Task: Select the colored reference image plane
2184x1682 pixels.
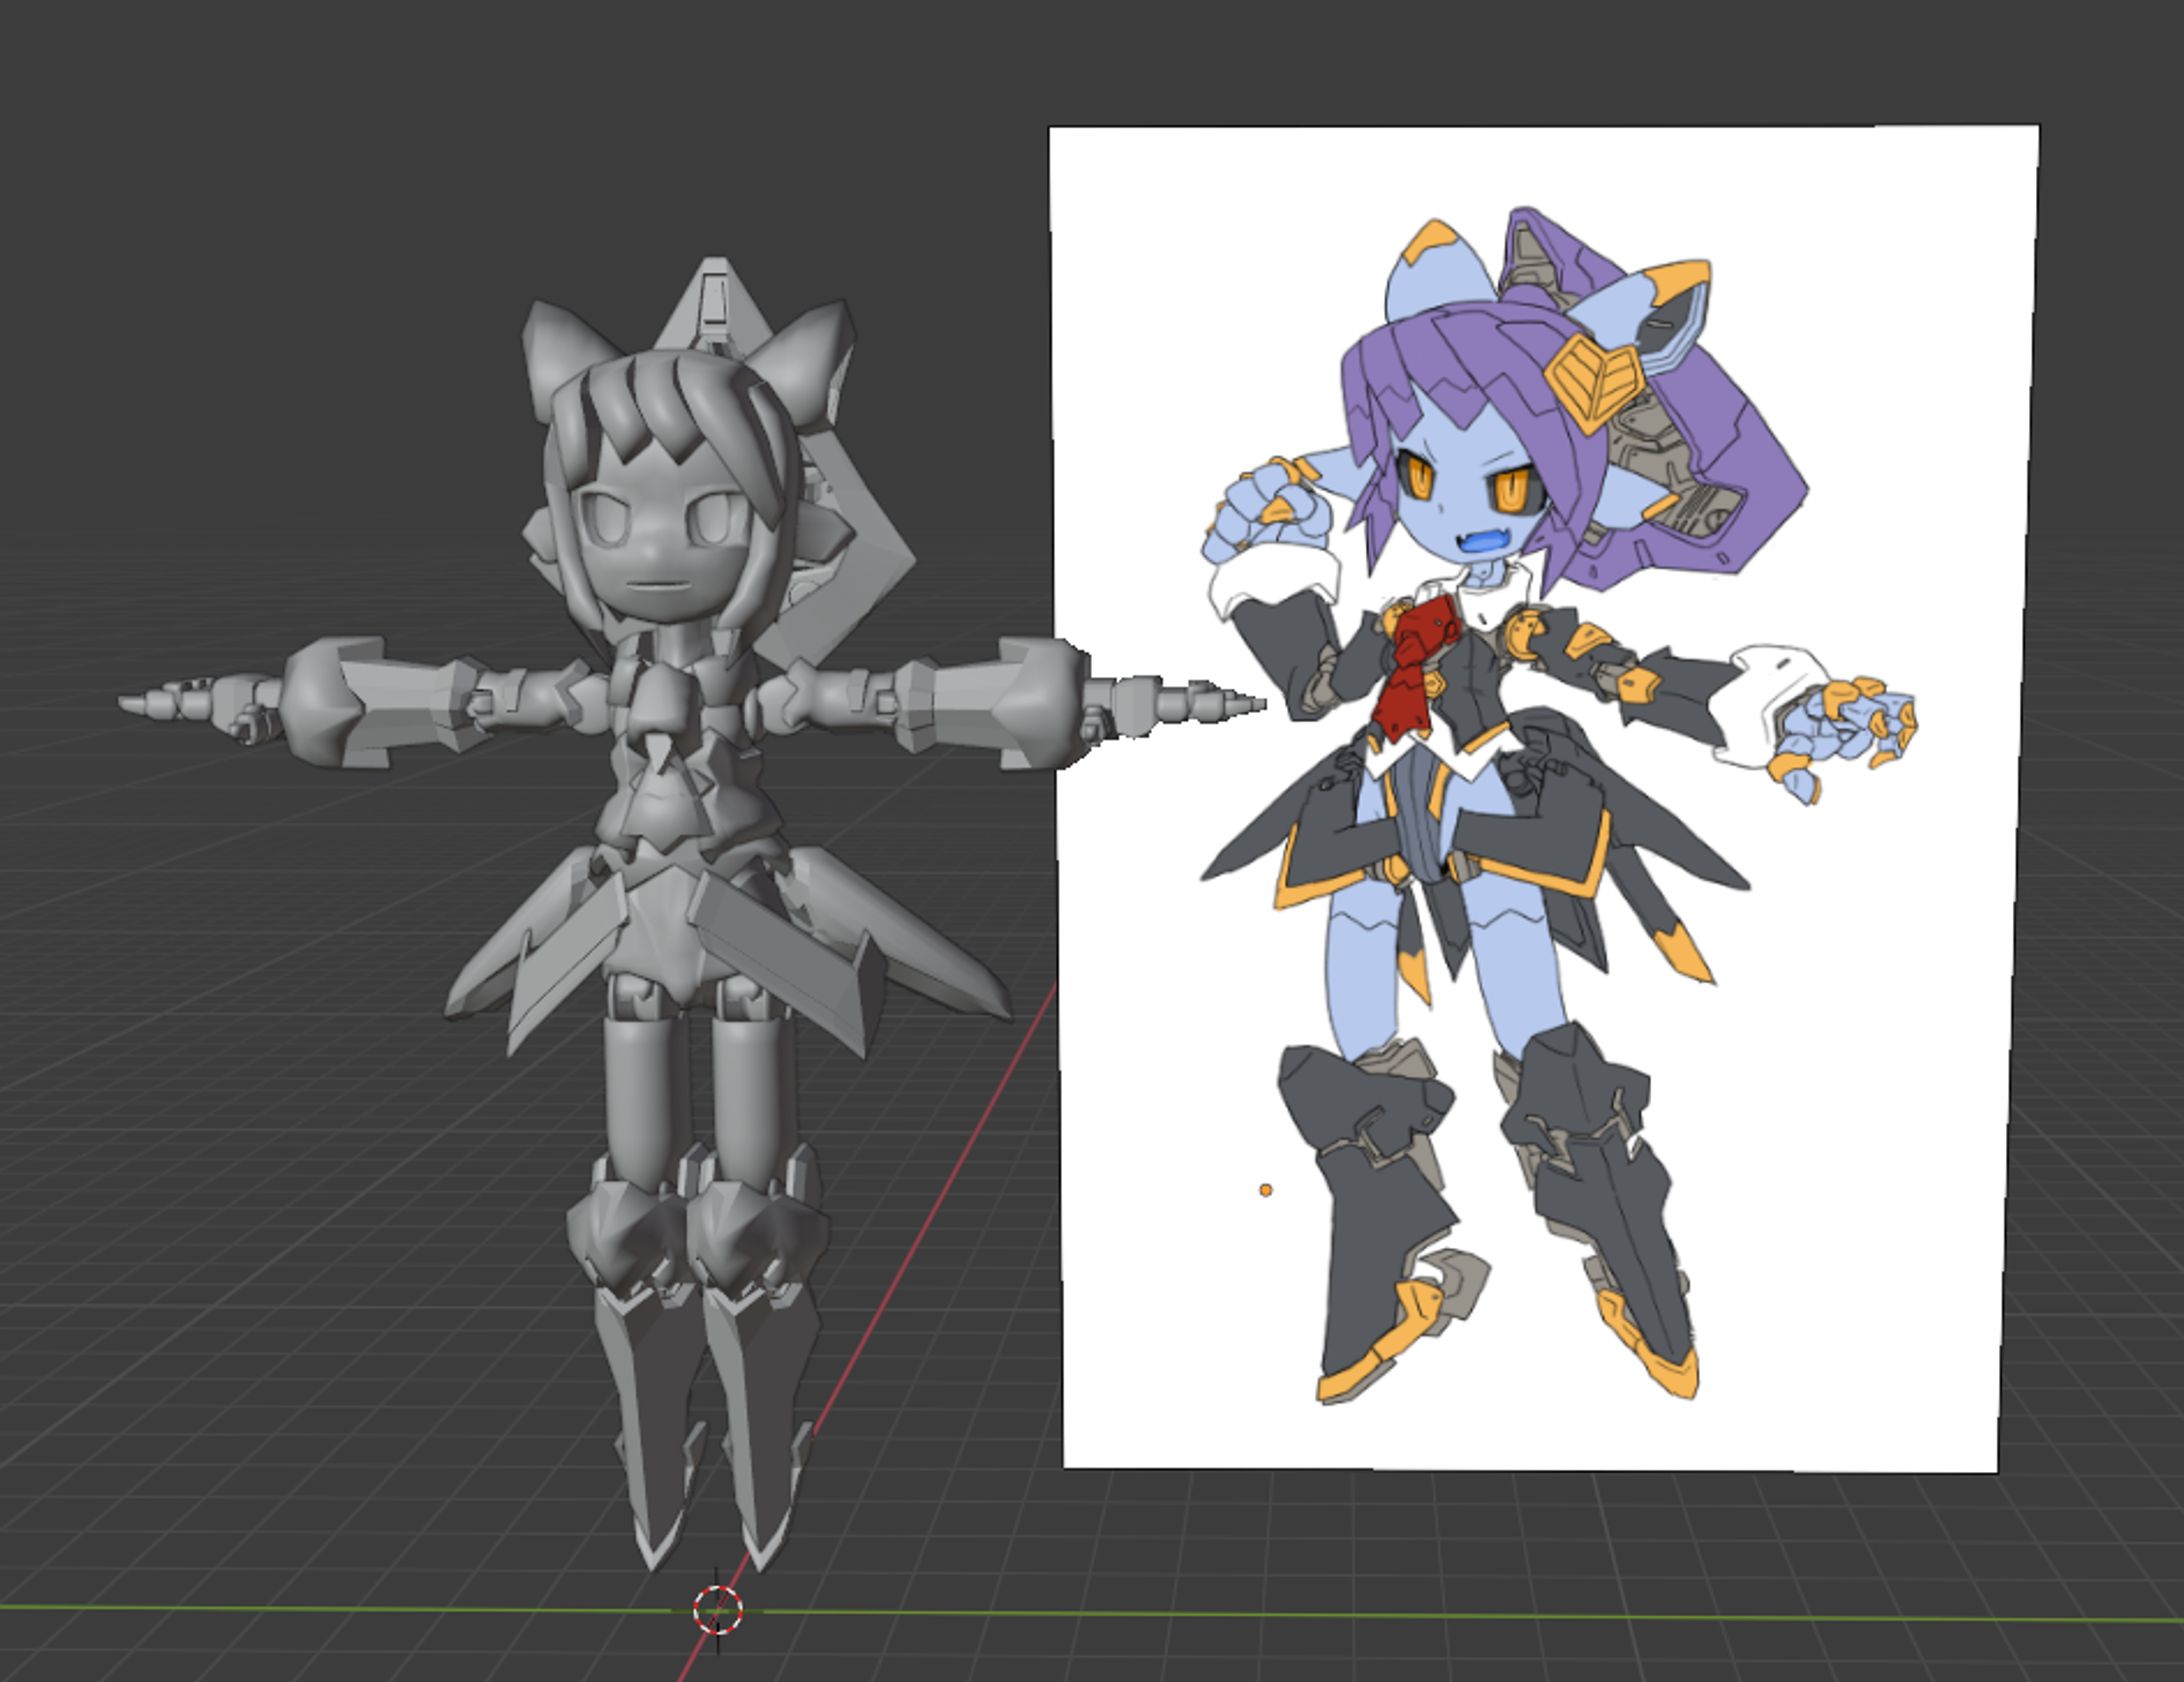Action: 1543,800
